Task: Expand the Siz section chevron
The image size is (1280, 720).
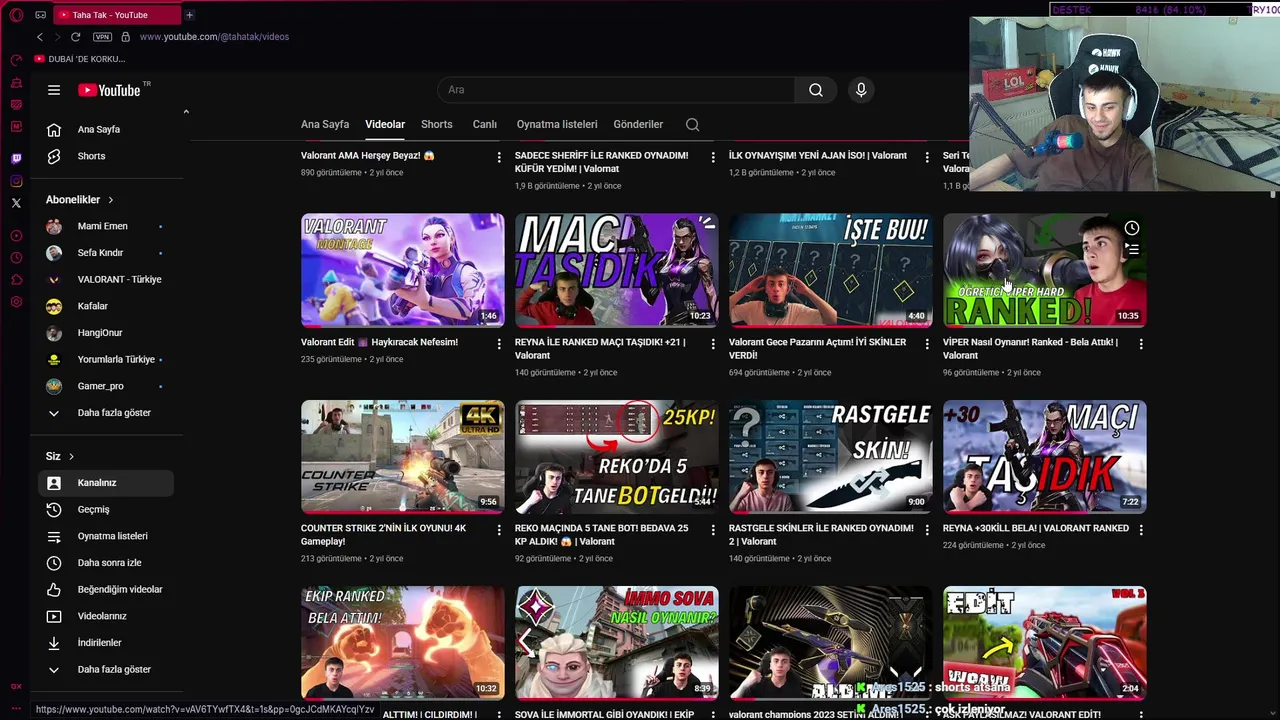Action: 71,456
